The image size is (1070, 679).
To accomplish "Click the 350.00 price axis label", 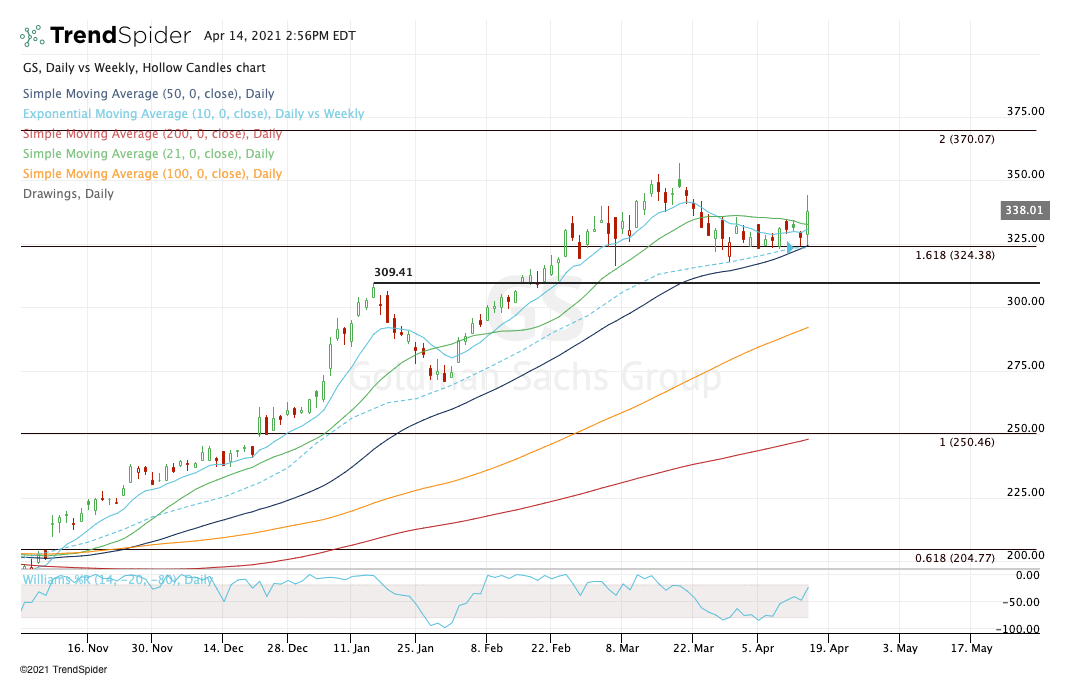I will click(x=1026, y=174).
